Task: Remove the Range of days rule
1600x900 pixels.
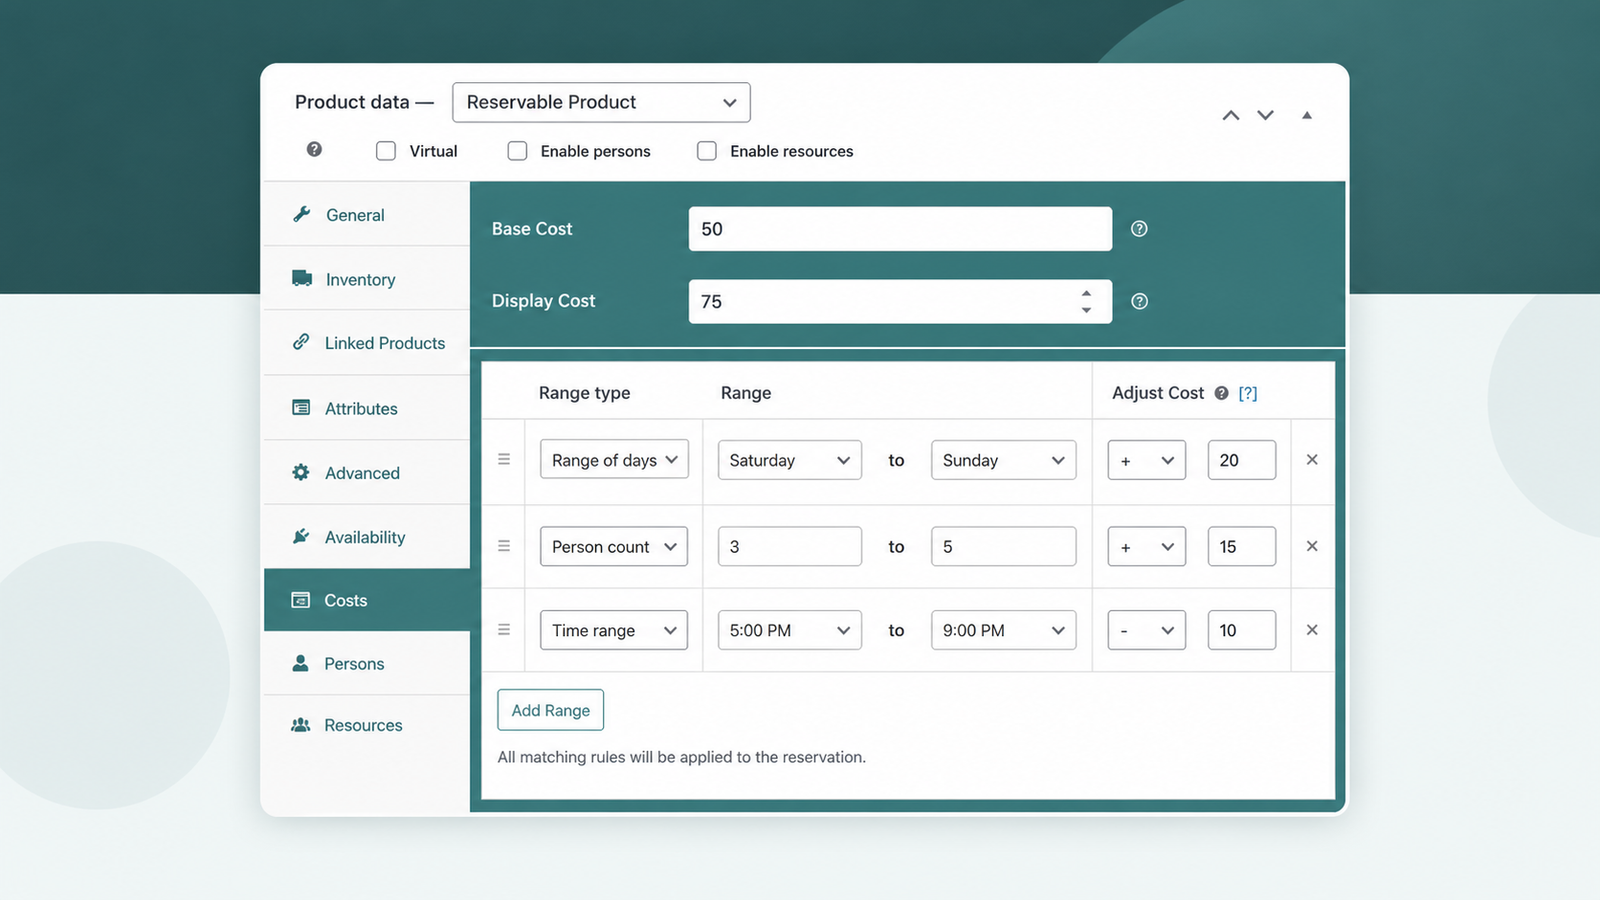Action: click(1312, 459)
